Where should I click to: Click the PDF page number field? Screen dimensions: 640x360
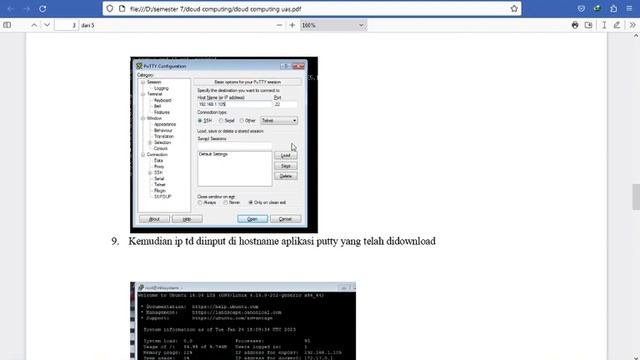(x=67, y=25)
